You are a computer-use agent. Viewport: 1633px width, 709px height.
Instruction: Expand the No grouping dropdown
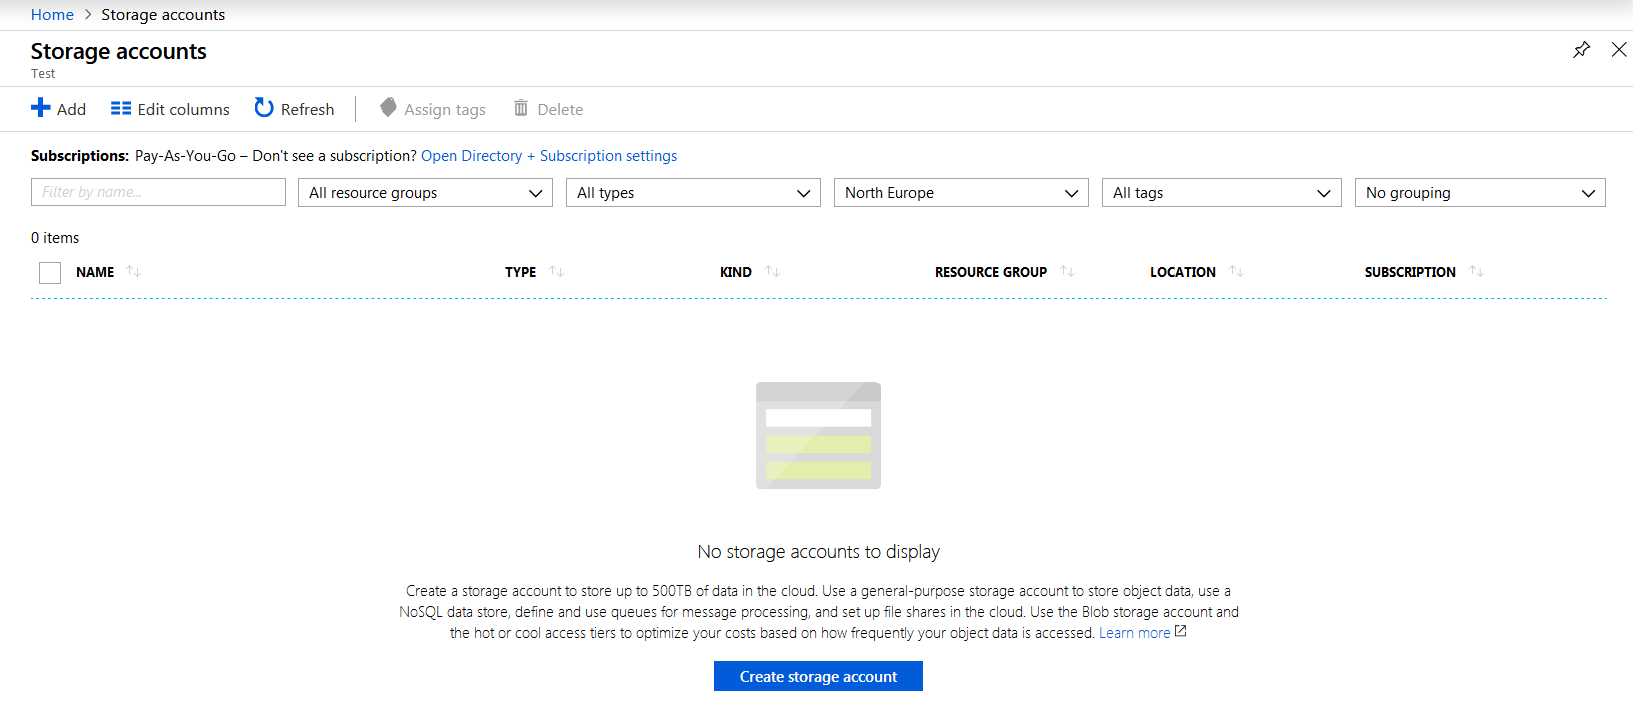tap(1479, 193)
